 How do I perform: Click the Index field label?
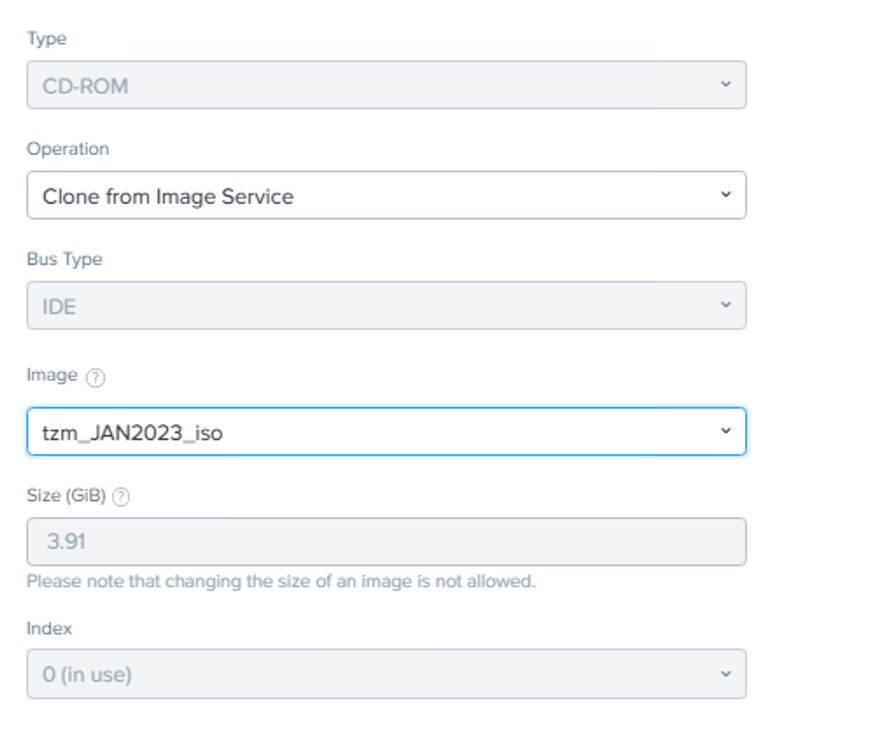(x=49, y=629)
